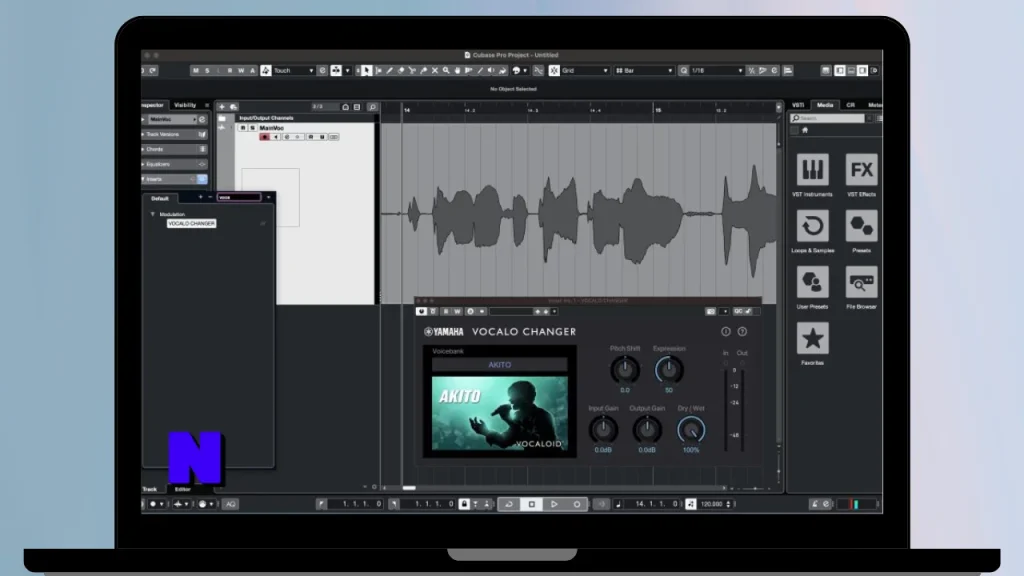Click the Add Track plus icon
This screenshot has height=576, width=1024.
click(x=222, y=106)
